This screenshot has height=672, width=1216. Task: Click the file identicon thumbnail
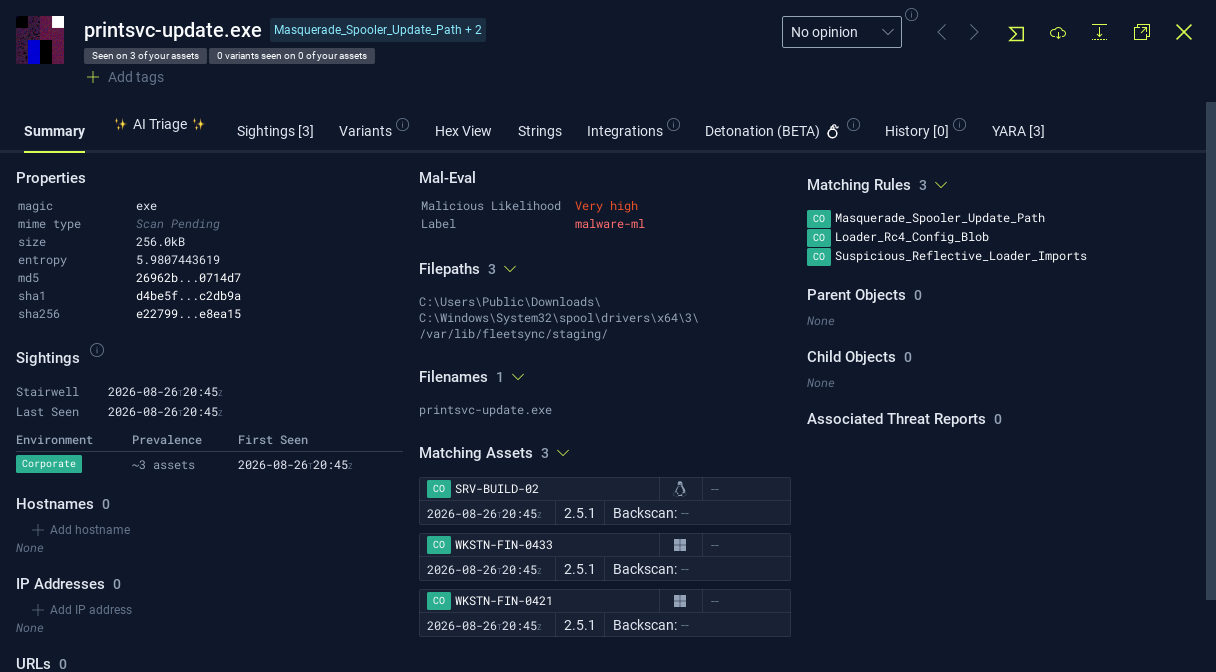pos(40,40)
